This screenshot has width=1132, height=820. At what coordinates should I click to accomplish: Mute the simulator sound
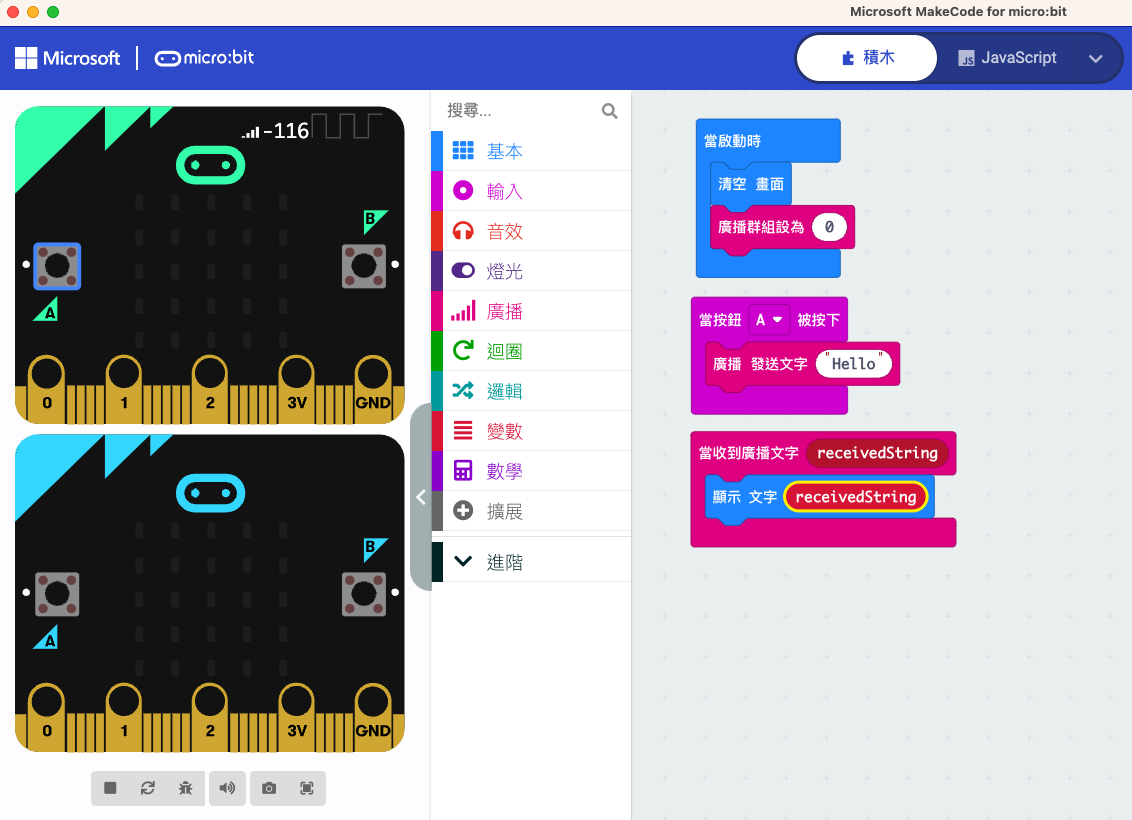coord(227,788)
